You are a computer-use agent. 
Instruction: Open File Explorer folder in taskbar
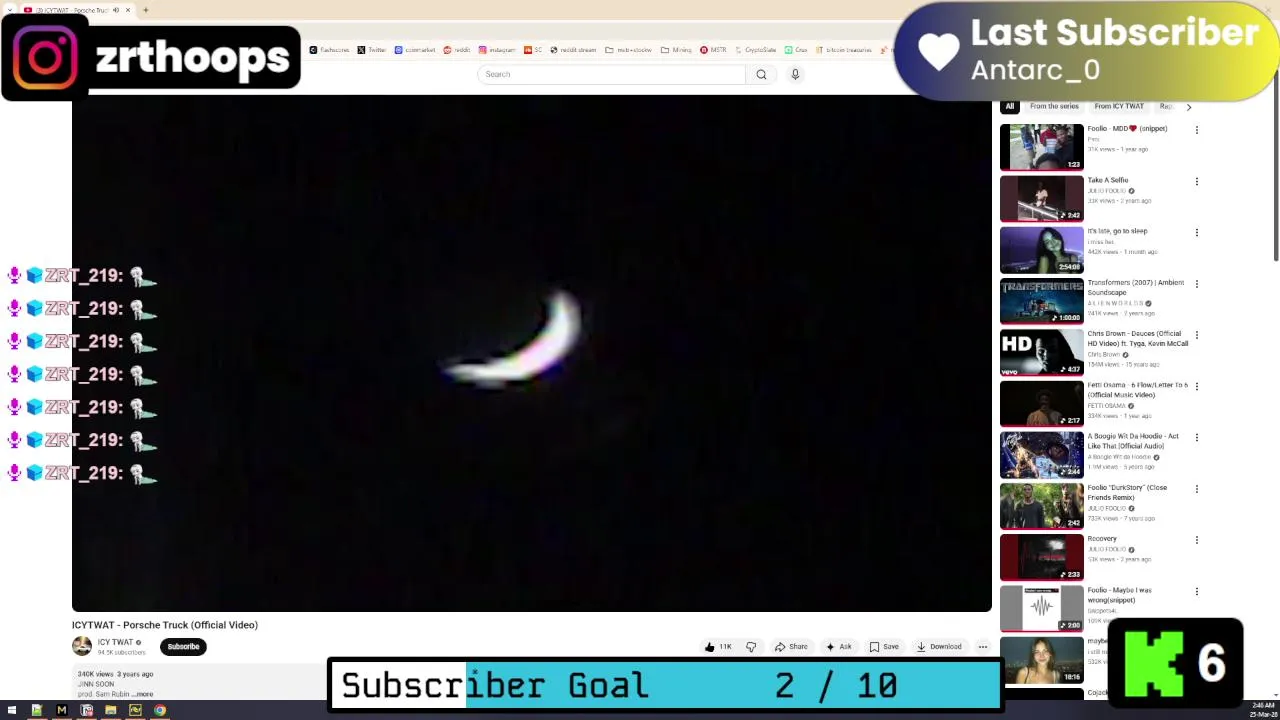111,711
